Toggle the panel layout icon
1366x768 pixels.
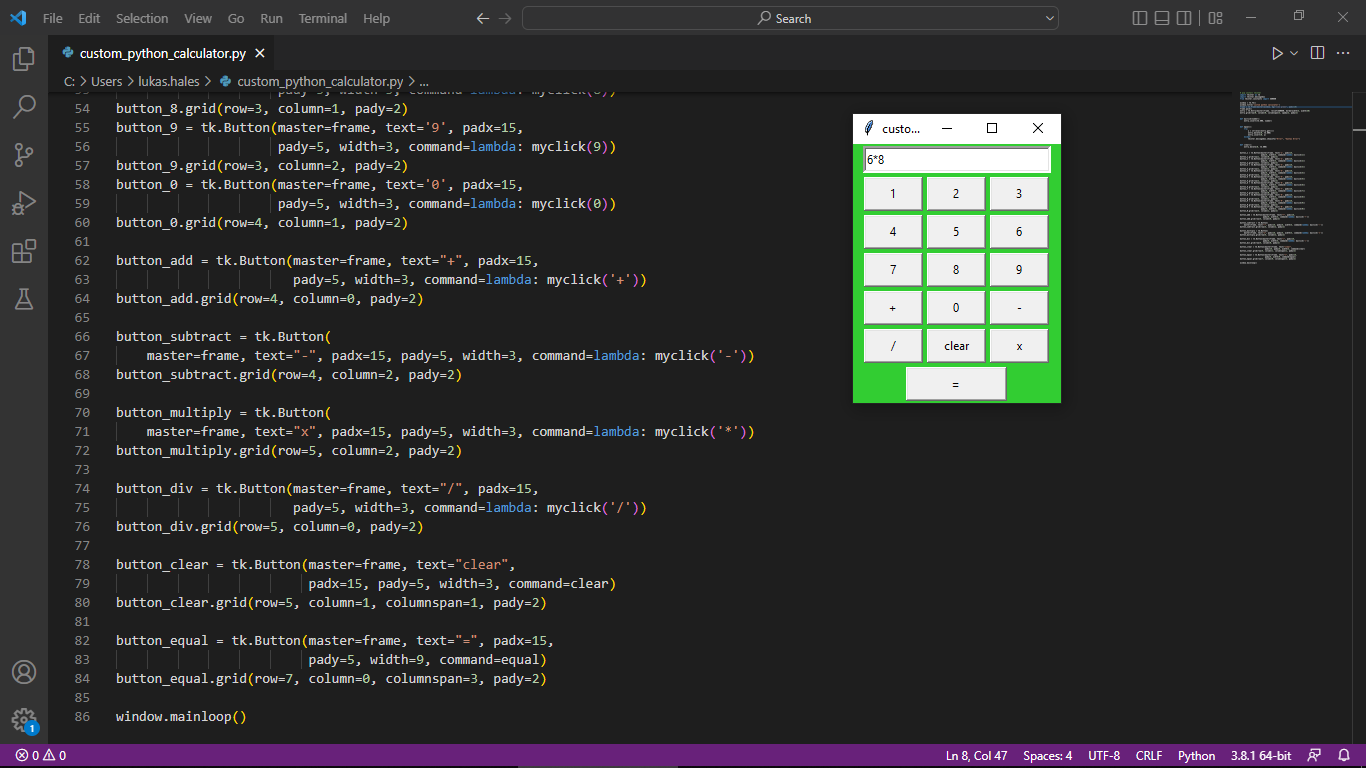tap(1160, 17)
